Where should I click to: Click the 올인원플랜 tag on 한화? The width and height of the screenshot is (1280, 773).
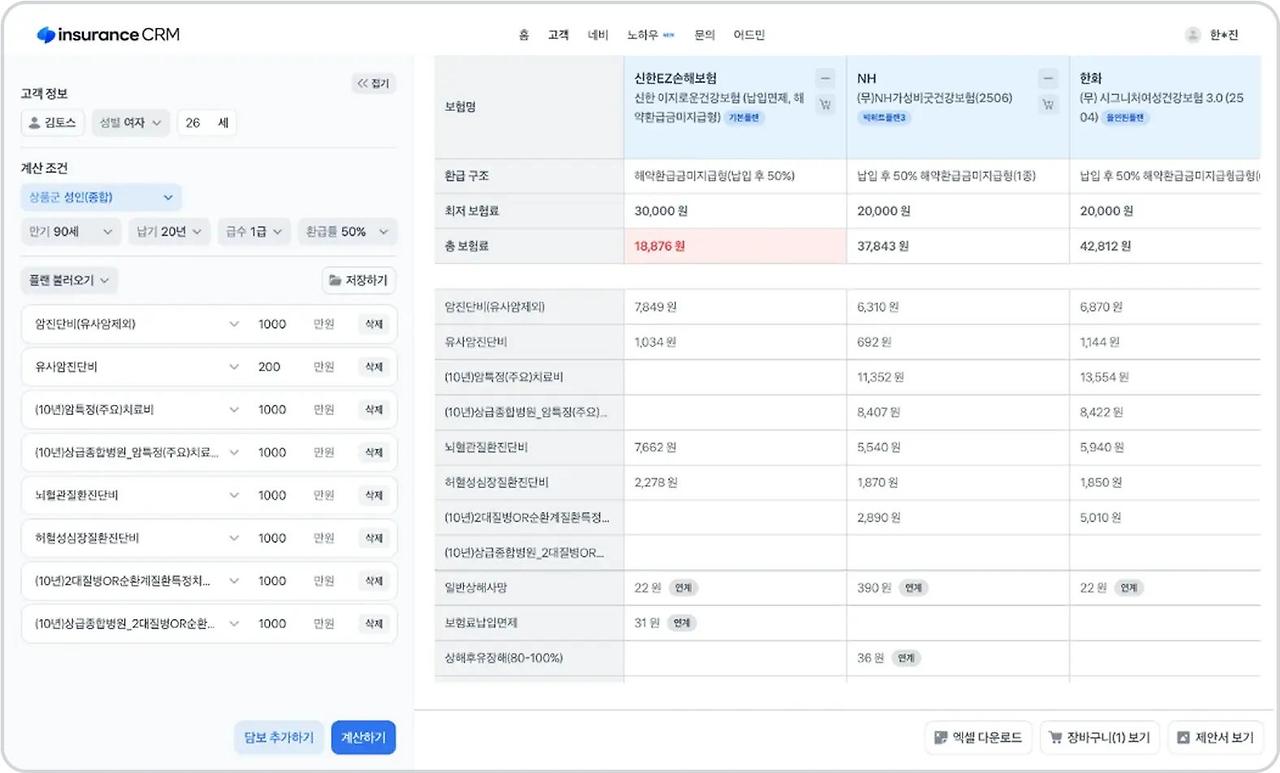1127,117
